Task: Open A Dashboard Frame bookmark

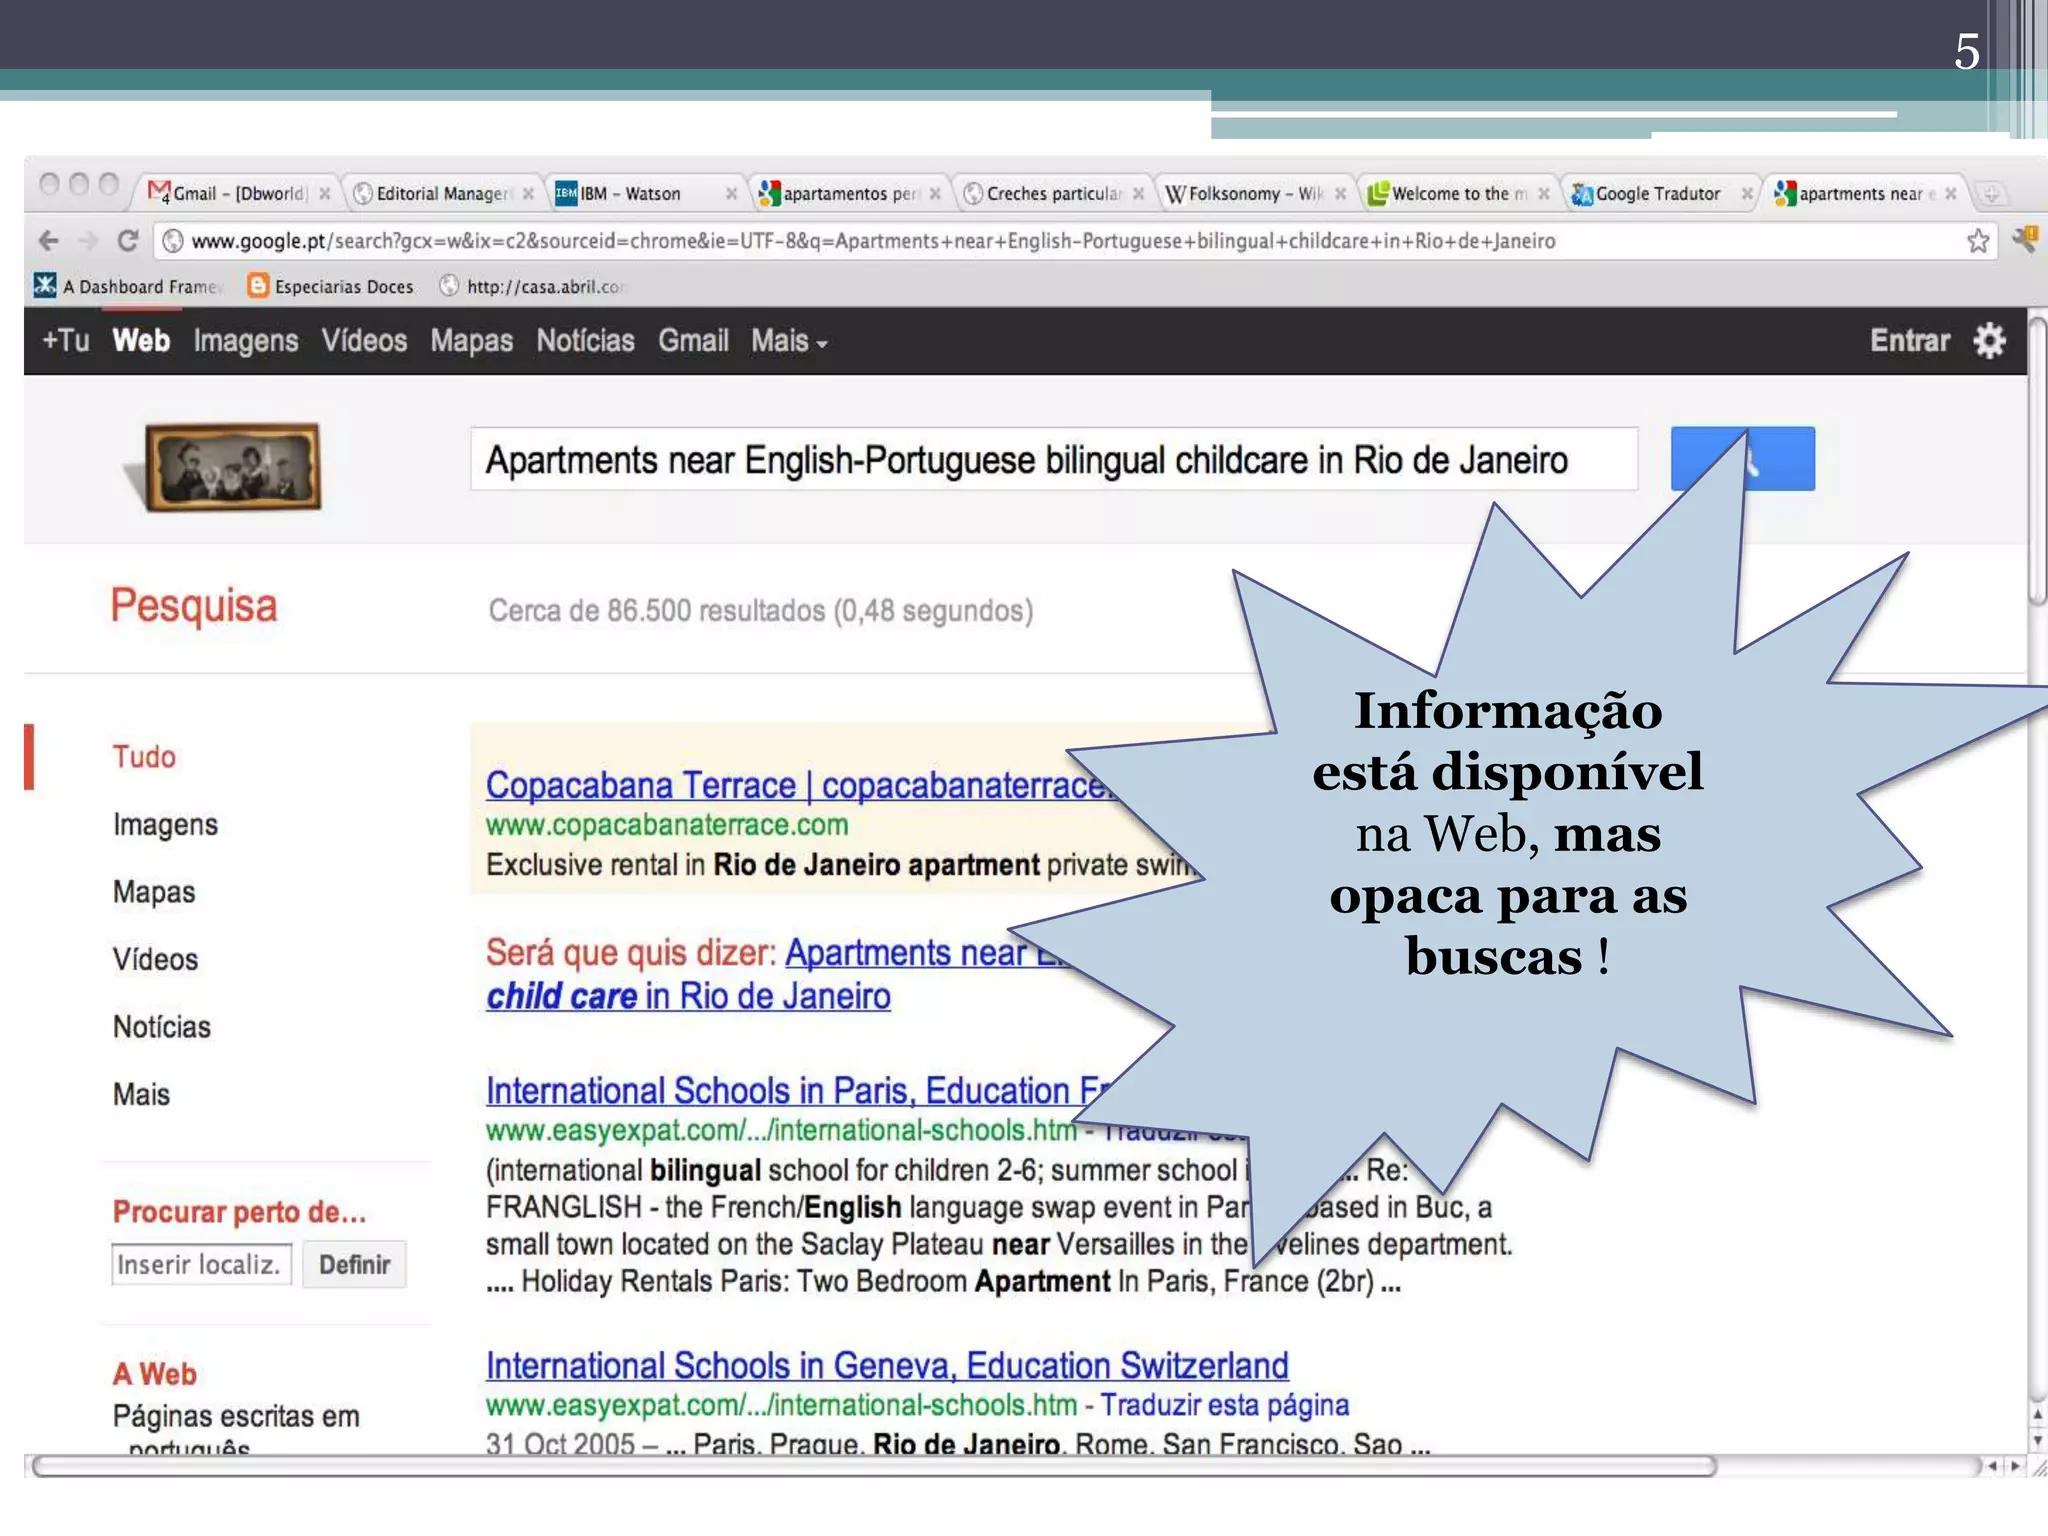Action: point(127,287)
